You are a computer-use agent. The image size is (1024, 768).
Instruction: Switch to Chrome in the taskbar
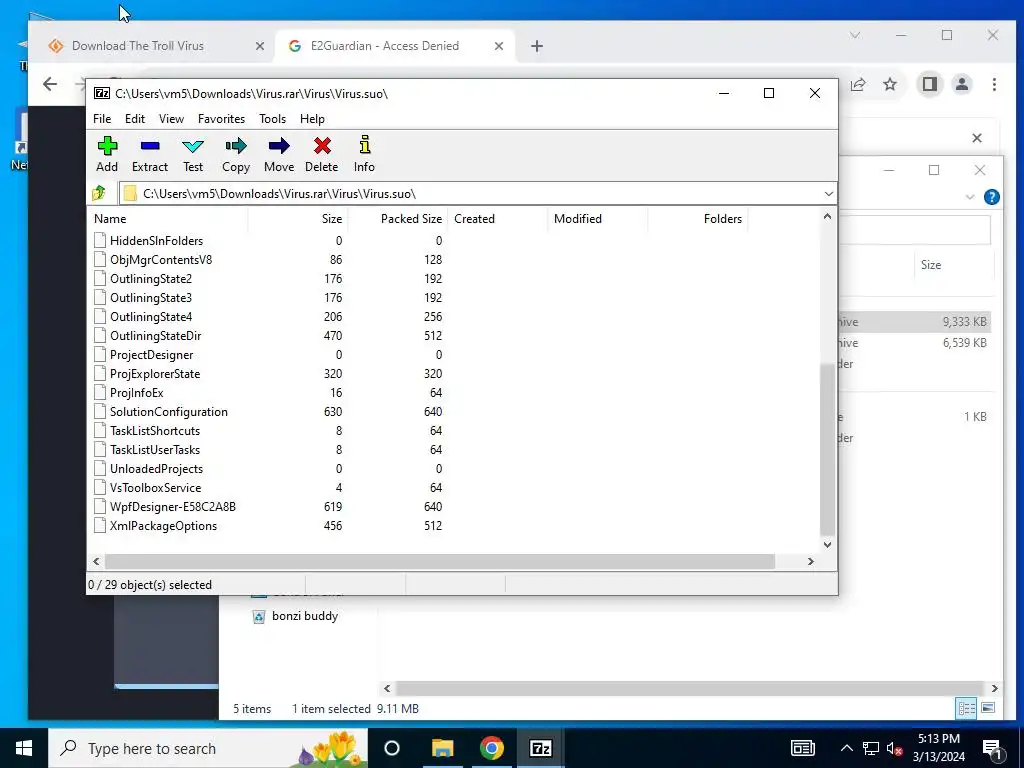pos(491,748)
